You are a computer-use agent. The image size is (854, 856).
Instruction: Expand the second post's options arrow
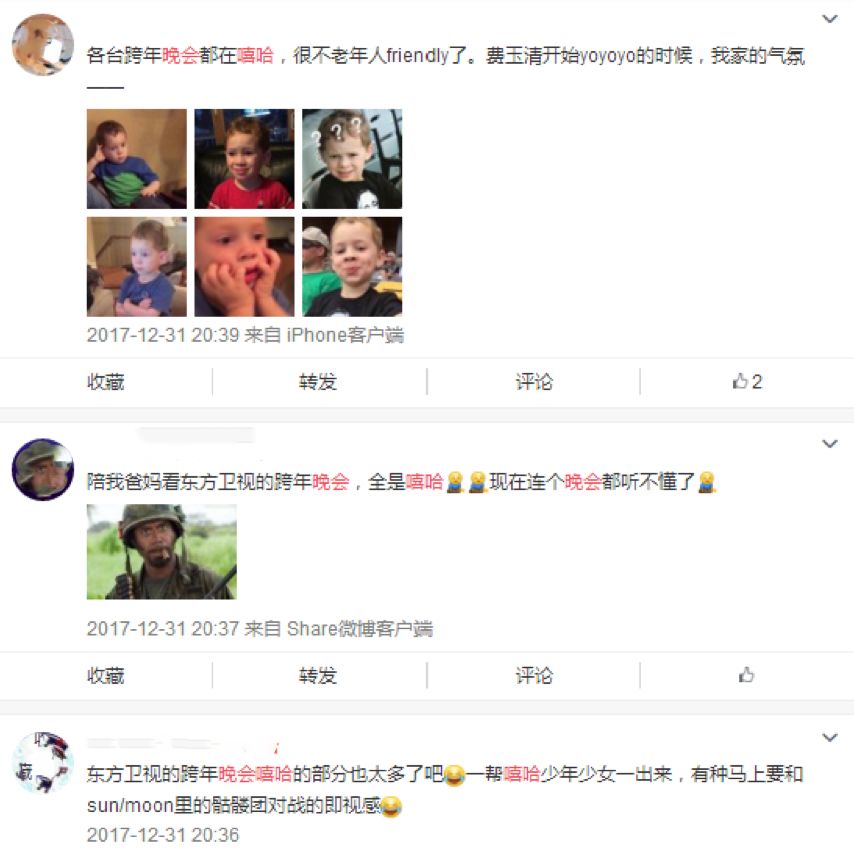pos(830,444)
